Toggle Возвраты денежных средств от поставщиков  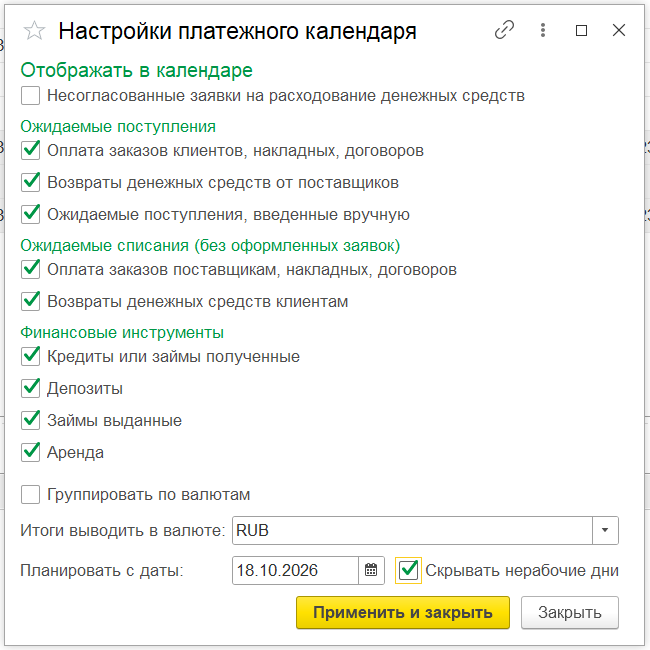30,182
